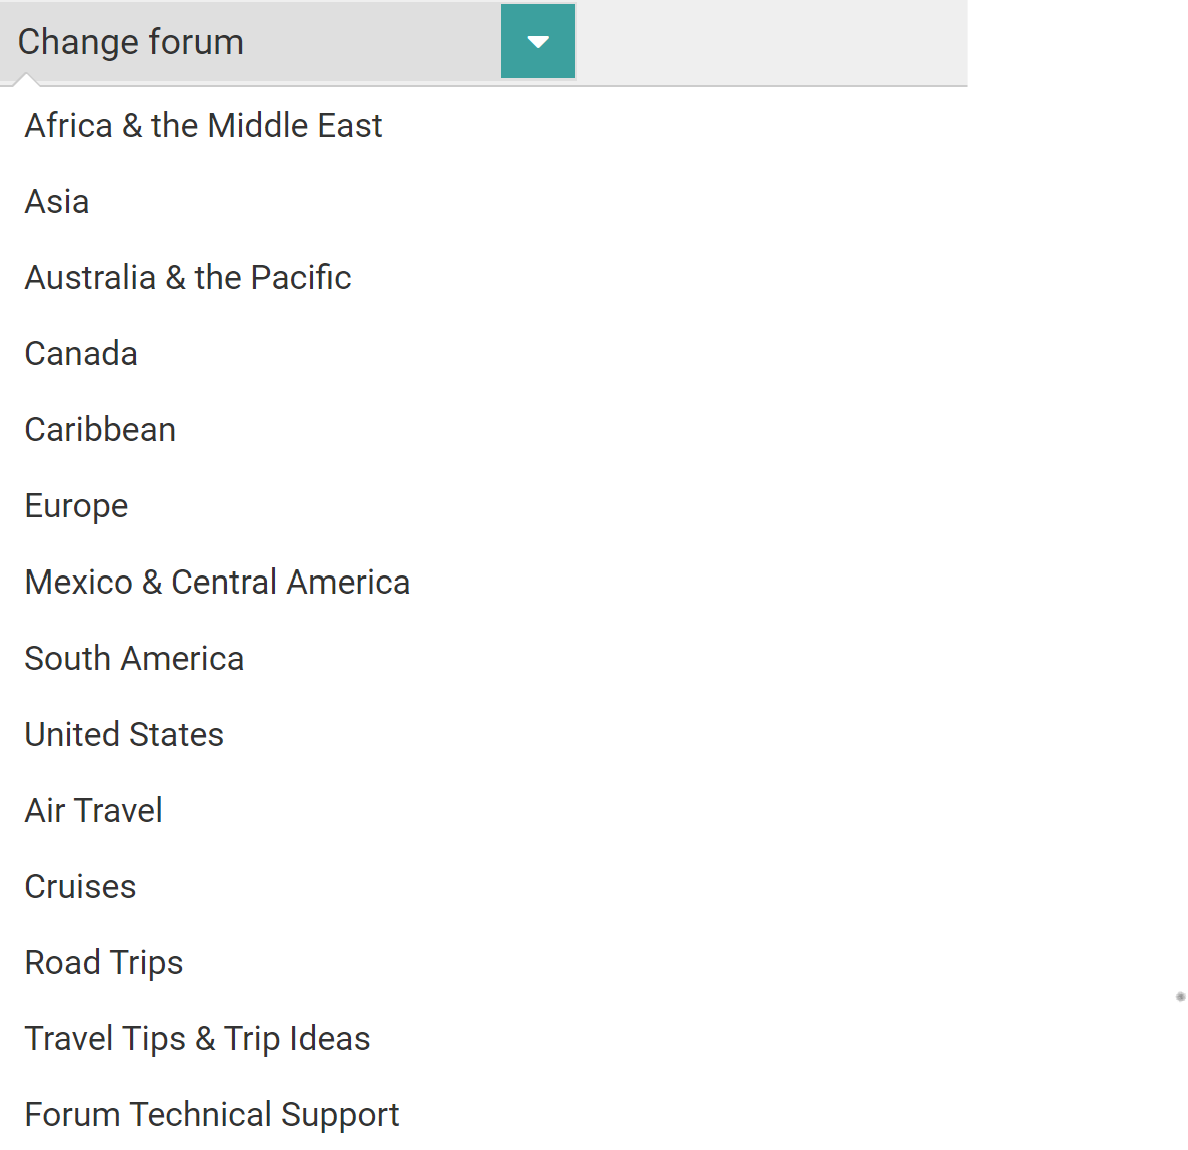Open Travel Tips & Trip Ideas forum
This screenshot has height=1150, width=1188.
(197, 1039)
